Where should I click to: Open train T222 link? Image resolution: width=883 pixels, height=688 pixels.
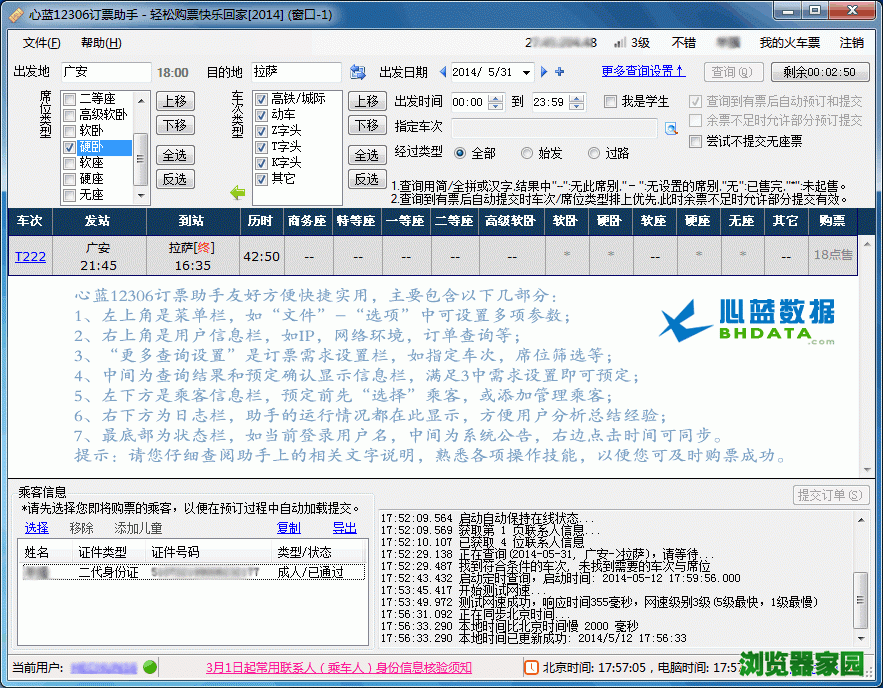pos(30,257)
